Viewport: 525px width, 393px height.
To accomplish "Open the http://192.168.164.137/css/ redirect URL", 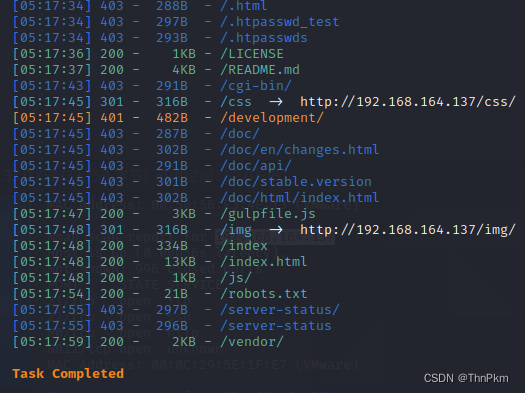I will 408,102.
